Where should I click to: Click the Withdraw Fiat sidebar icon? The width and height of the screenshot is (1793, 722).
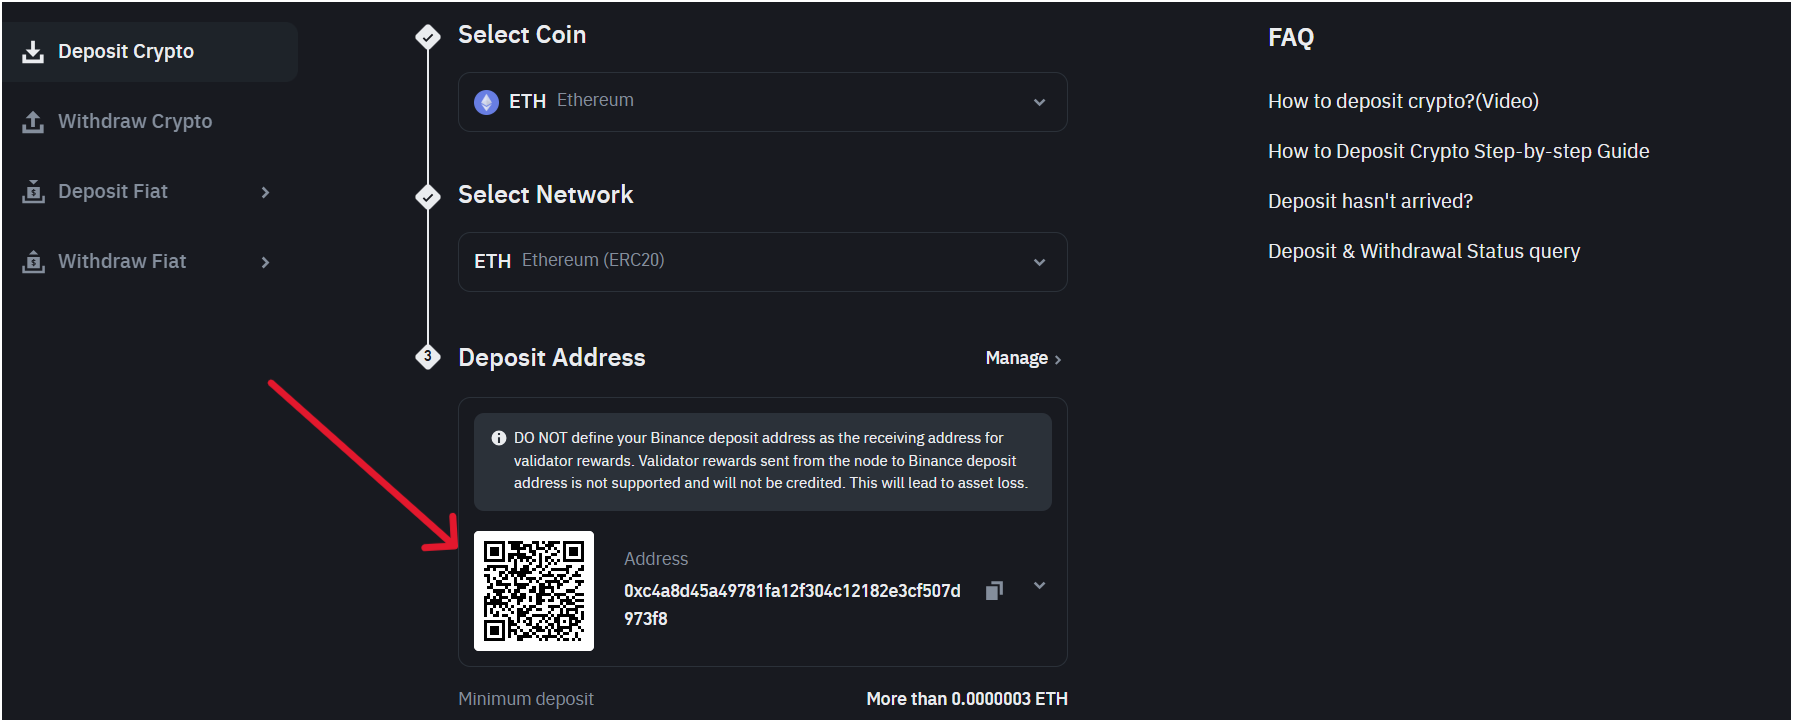(x=33, y=262)
